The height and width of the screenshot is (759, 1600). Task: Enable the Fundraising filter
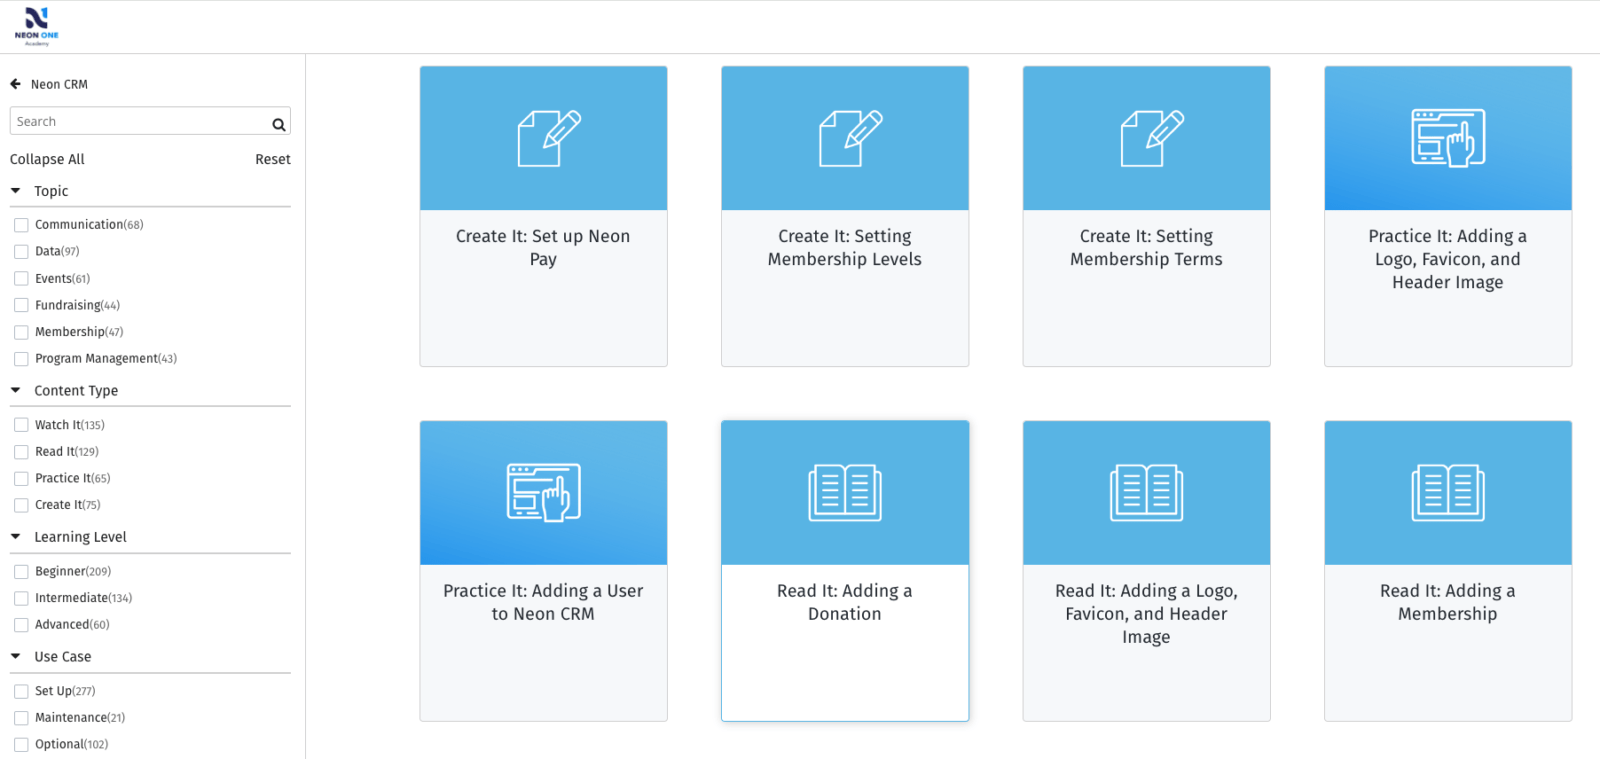tap(21, 305)
